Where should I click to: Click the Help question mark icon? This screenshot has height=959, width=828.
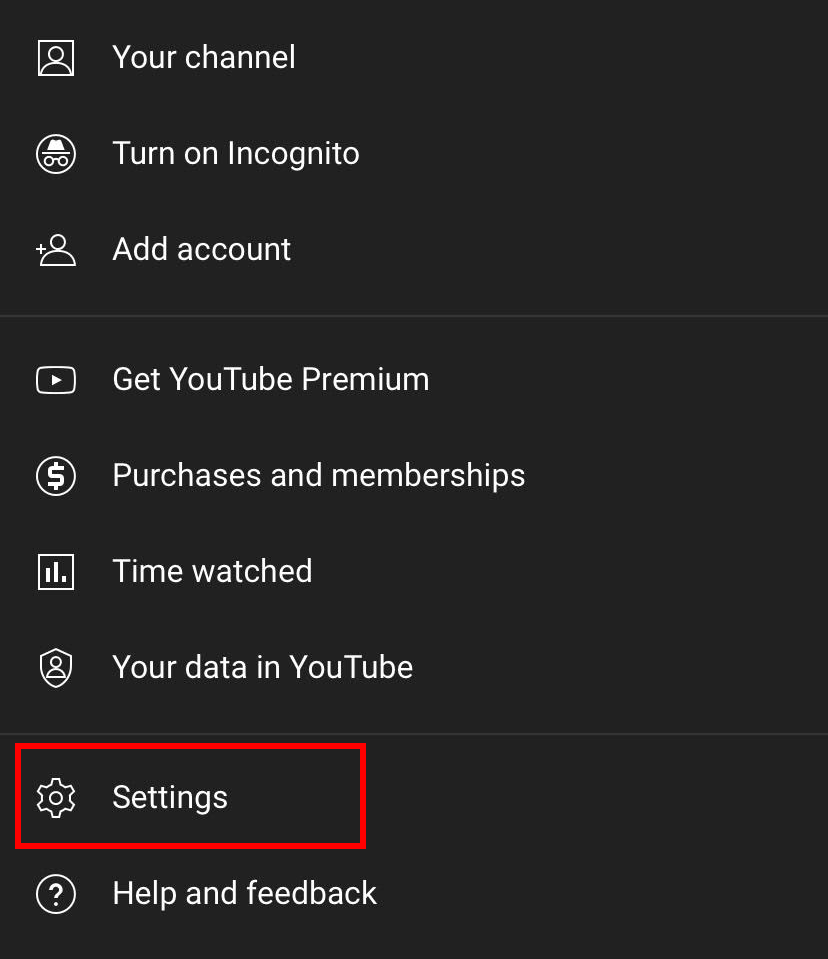pyautogui.click(x=56, y=894)
